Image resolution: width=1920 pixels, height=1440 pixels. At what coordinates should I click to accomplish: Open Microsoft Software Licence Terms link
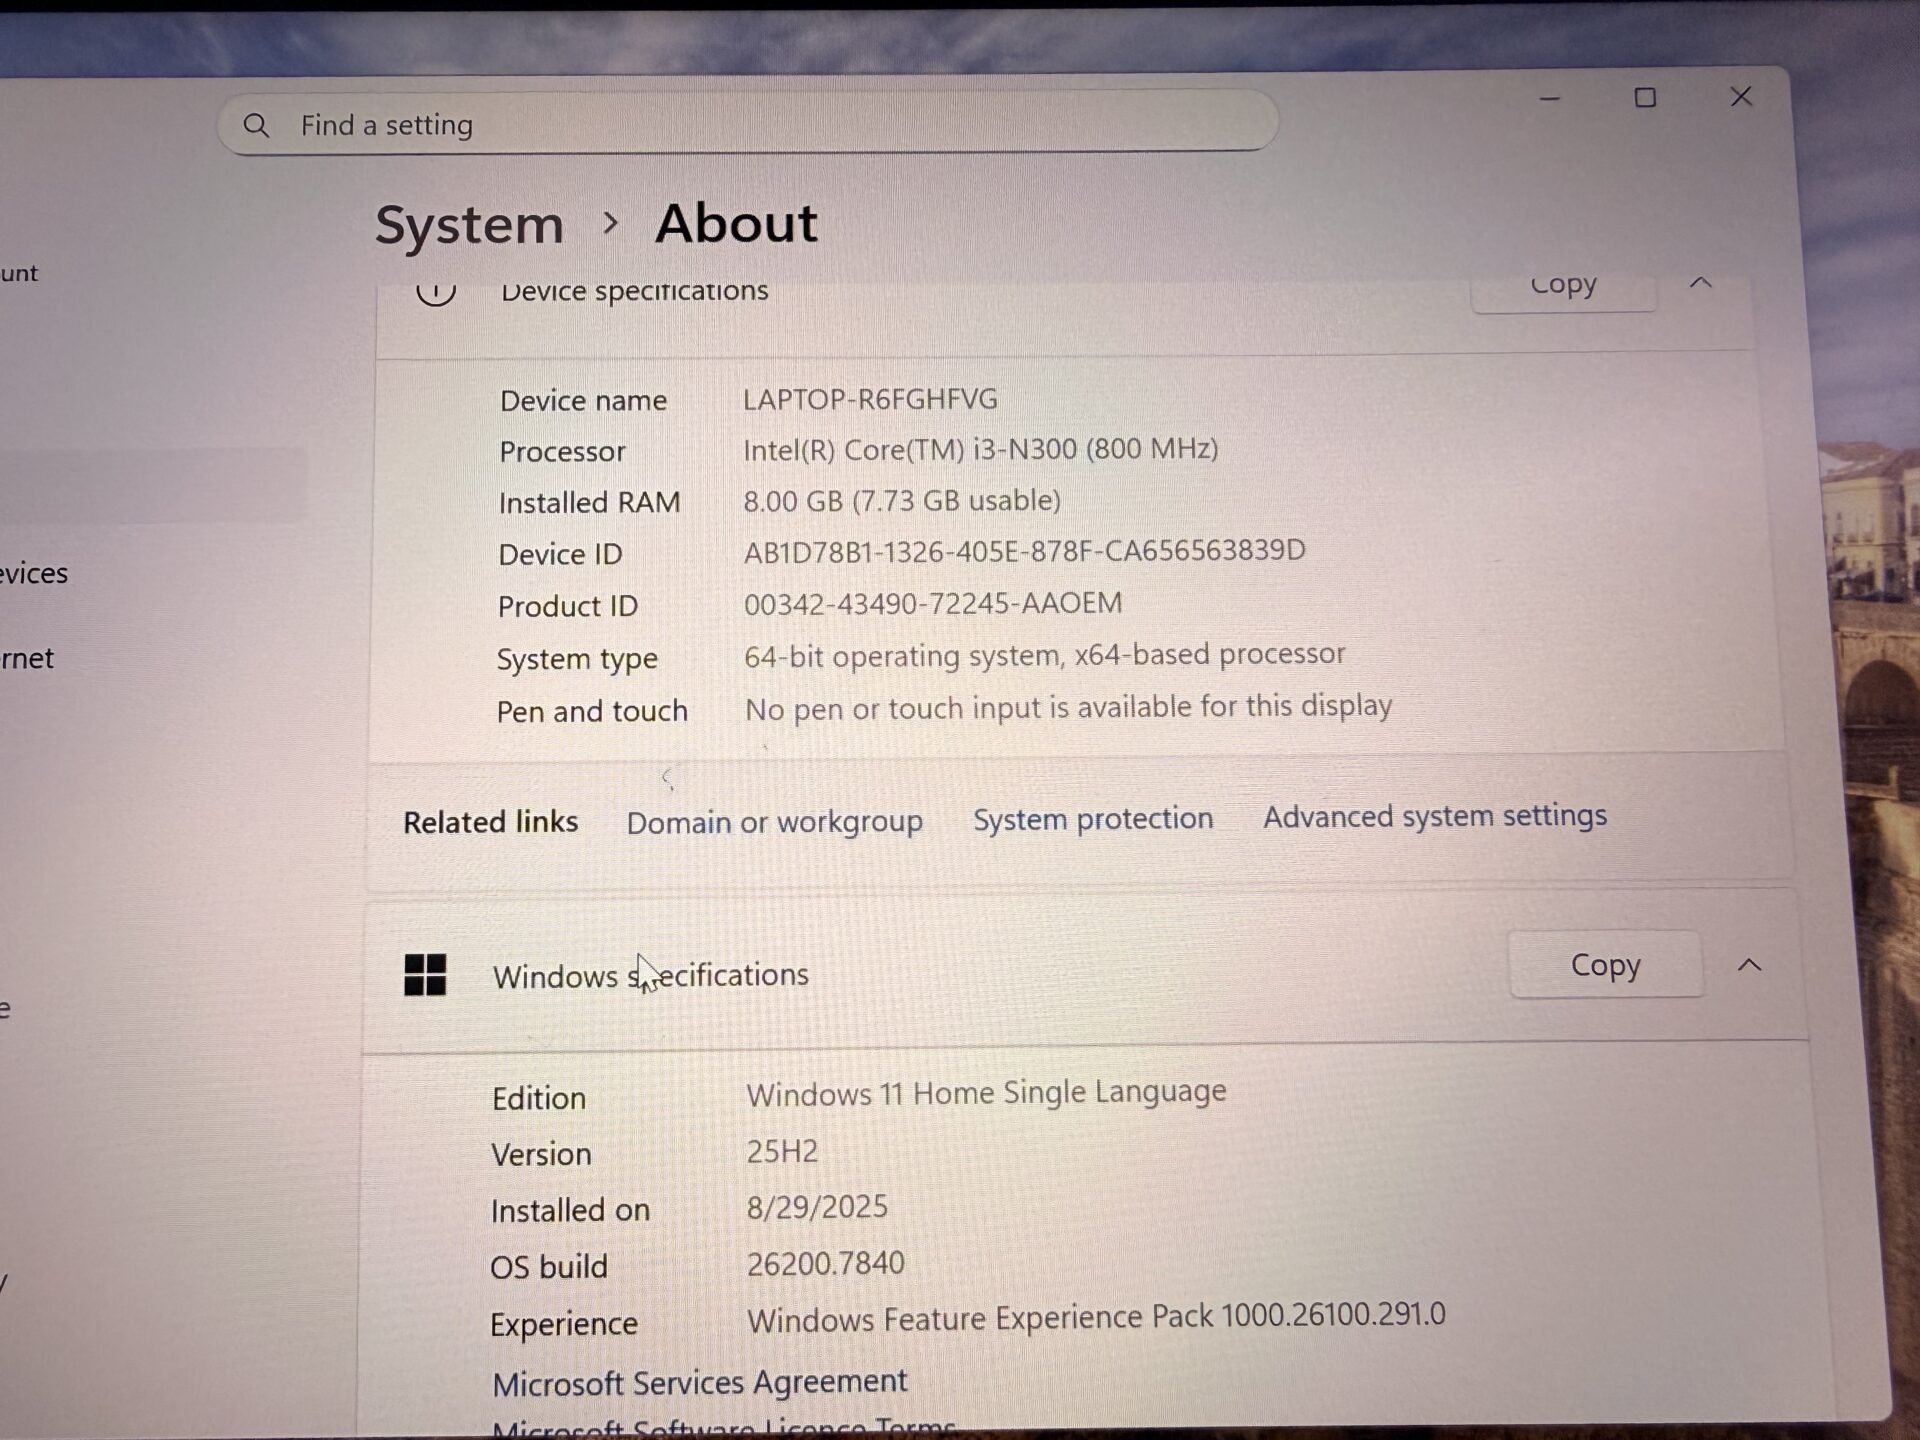(x=724, y=1427)
